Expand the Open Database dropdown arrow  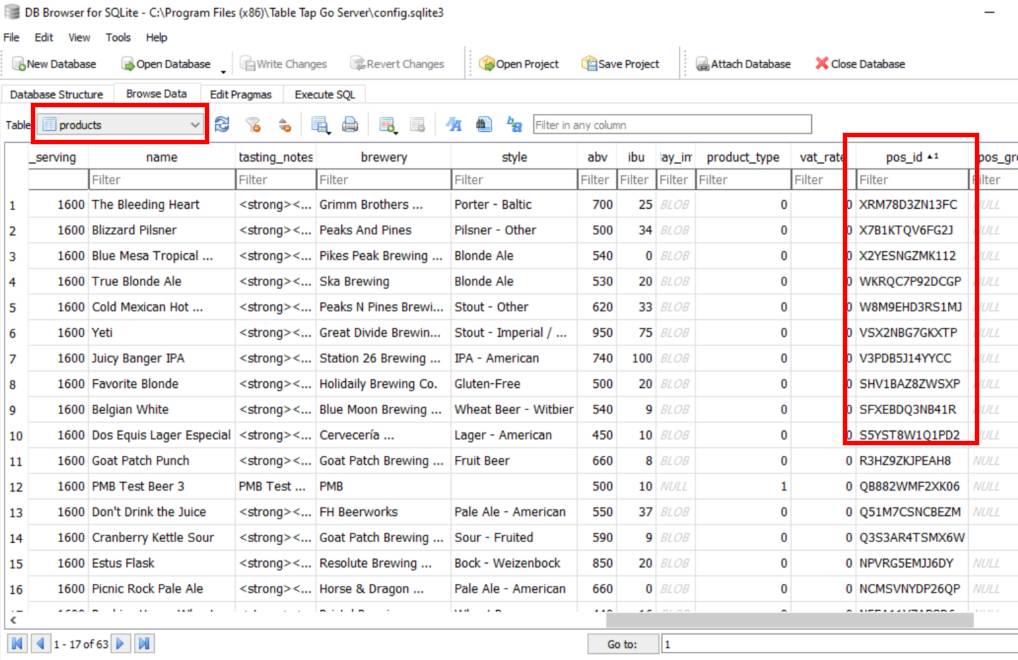223,71
